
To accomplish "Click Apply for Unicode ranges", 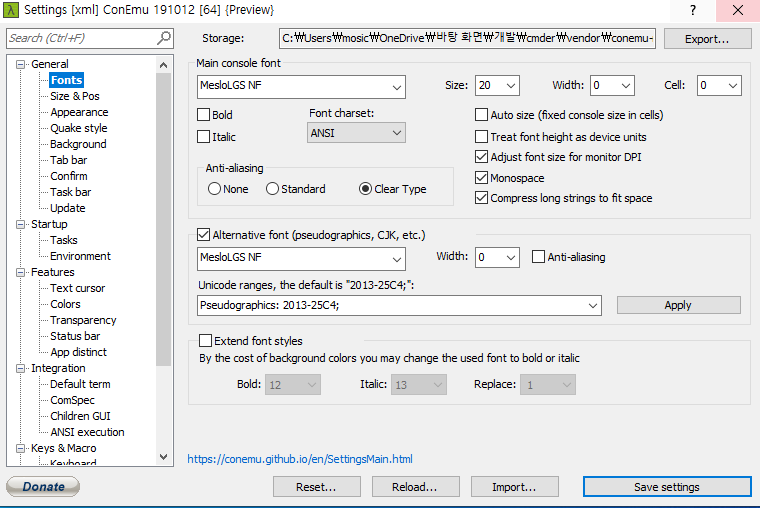I will (679, 305).
